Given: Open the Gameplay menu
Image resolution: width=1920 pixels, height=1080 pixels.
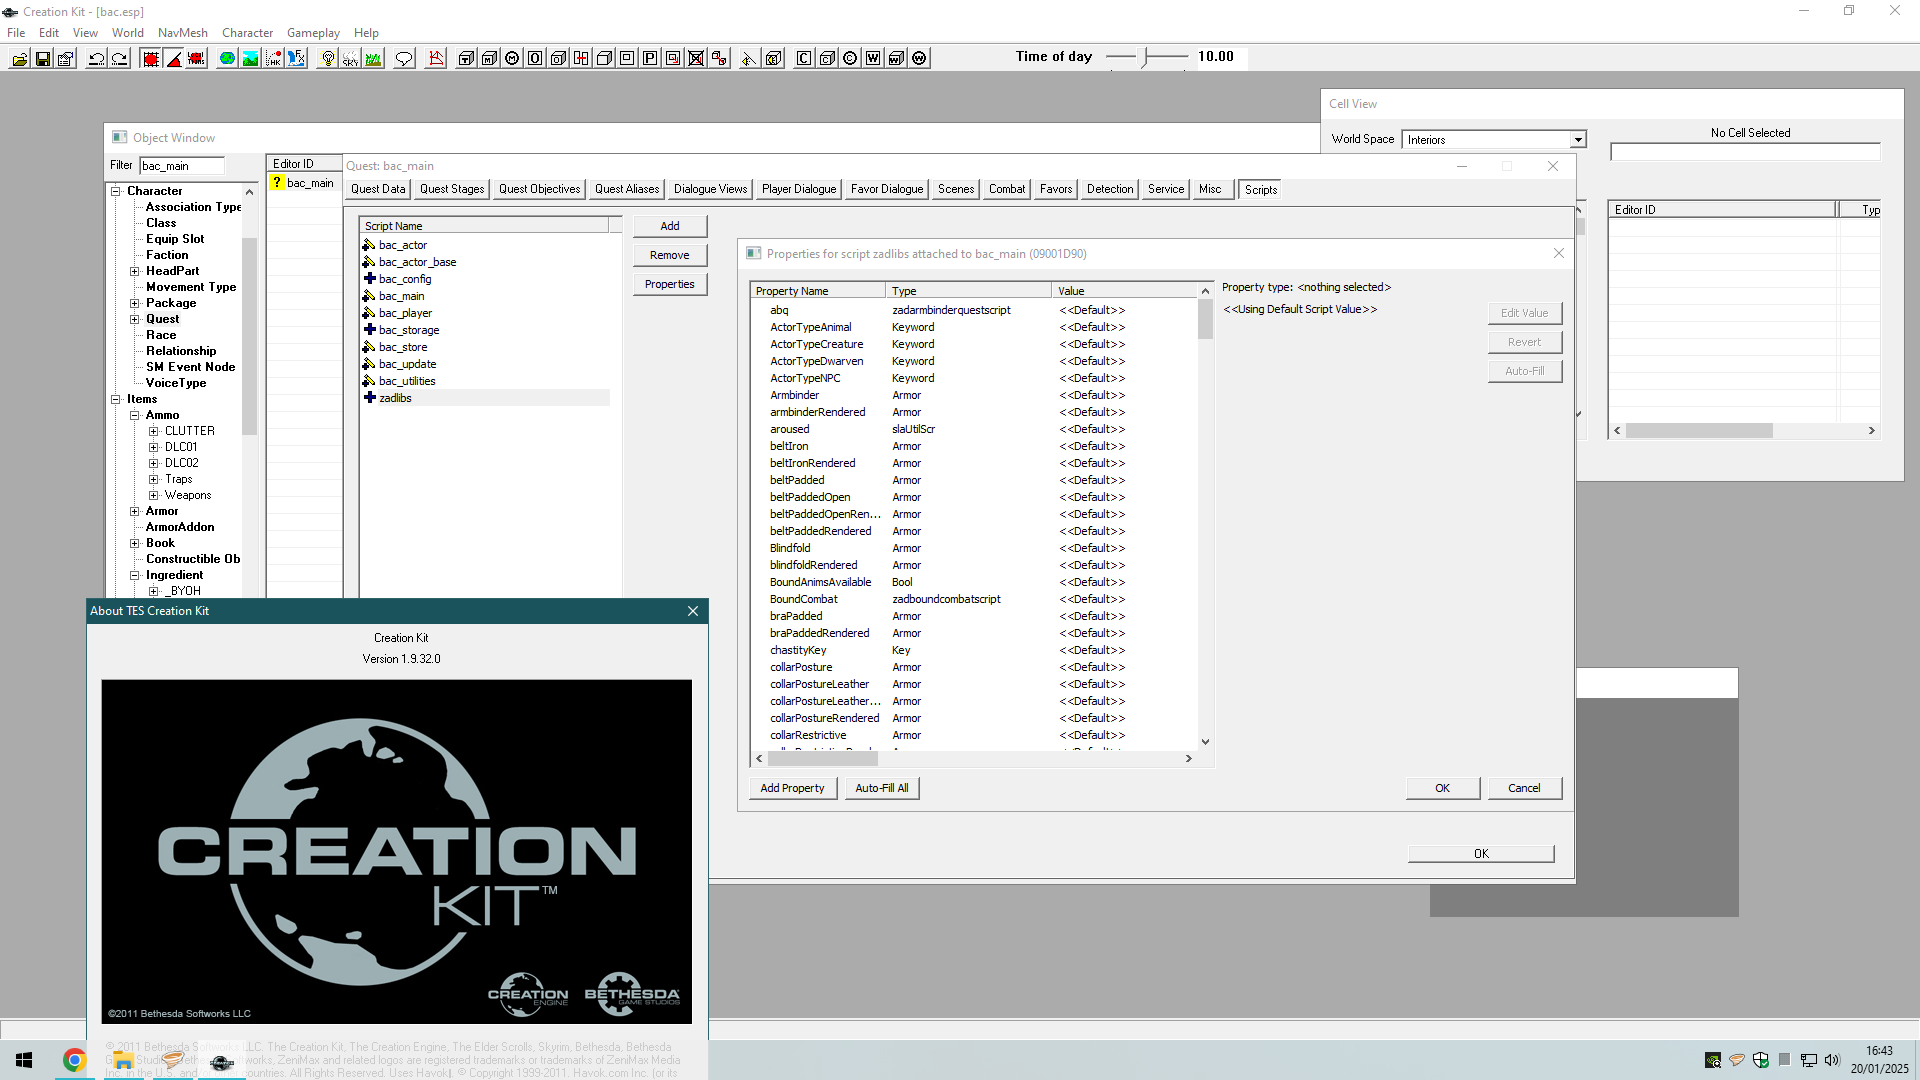Looking at the screenshot, I should [x=313, y=33].
